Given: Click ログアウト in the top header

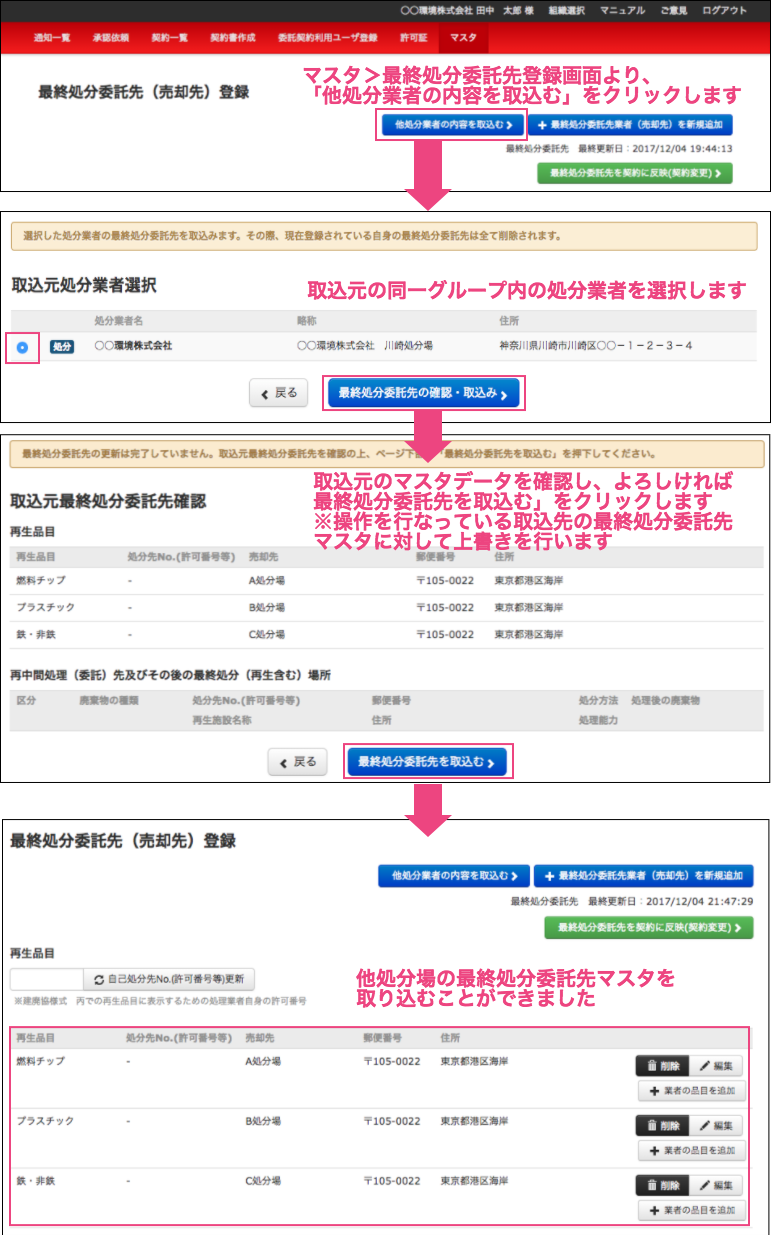Looking at the screenshot, I should 724,10.
